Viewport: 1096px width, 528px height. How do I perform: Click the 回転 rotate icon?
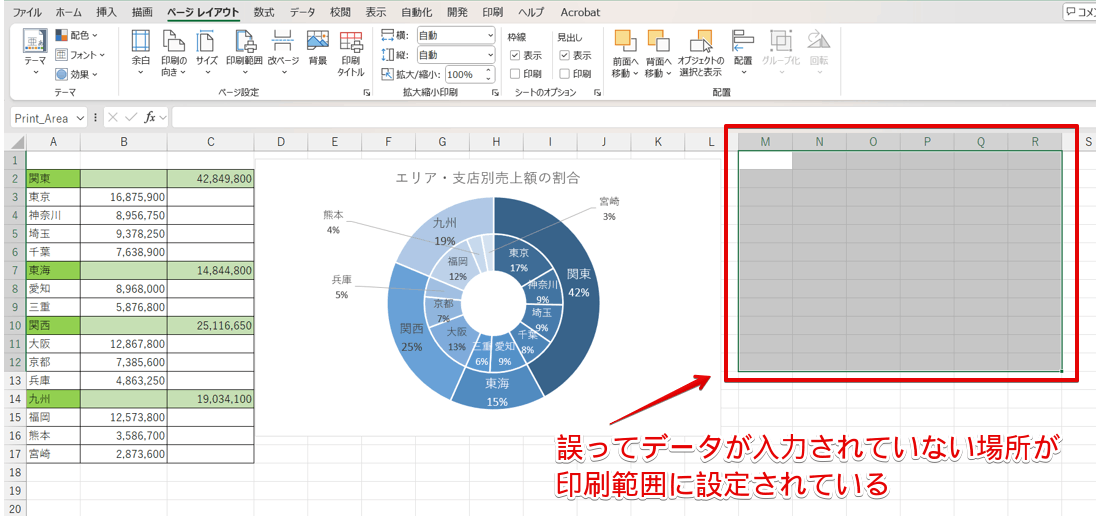pyautogui.click(x=818, y=40)
